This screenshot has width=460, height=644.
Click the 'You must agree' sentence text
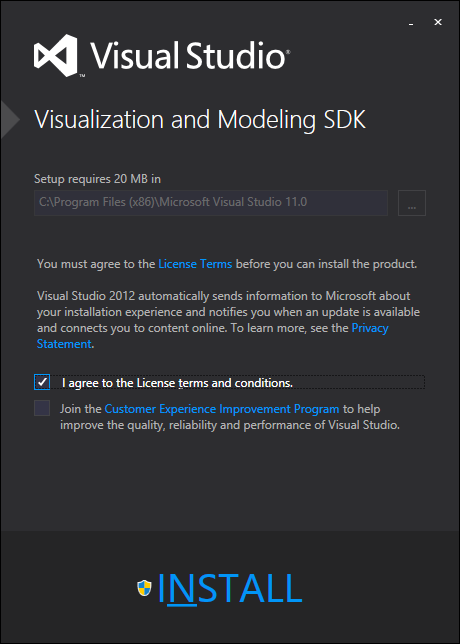coord(227,264)
